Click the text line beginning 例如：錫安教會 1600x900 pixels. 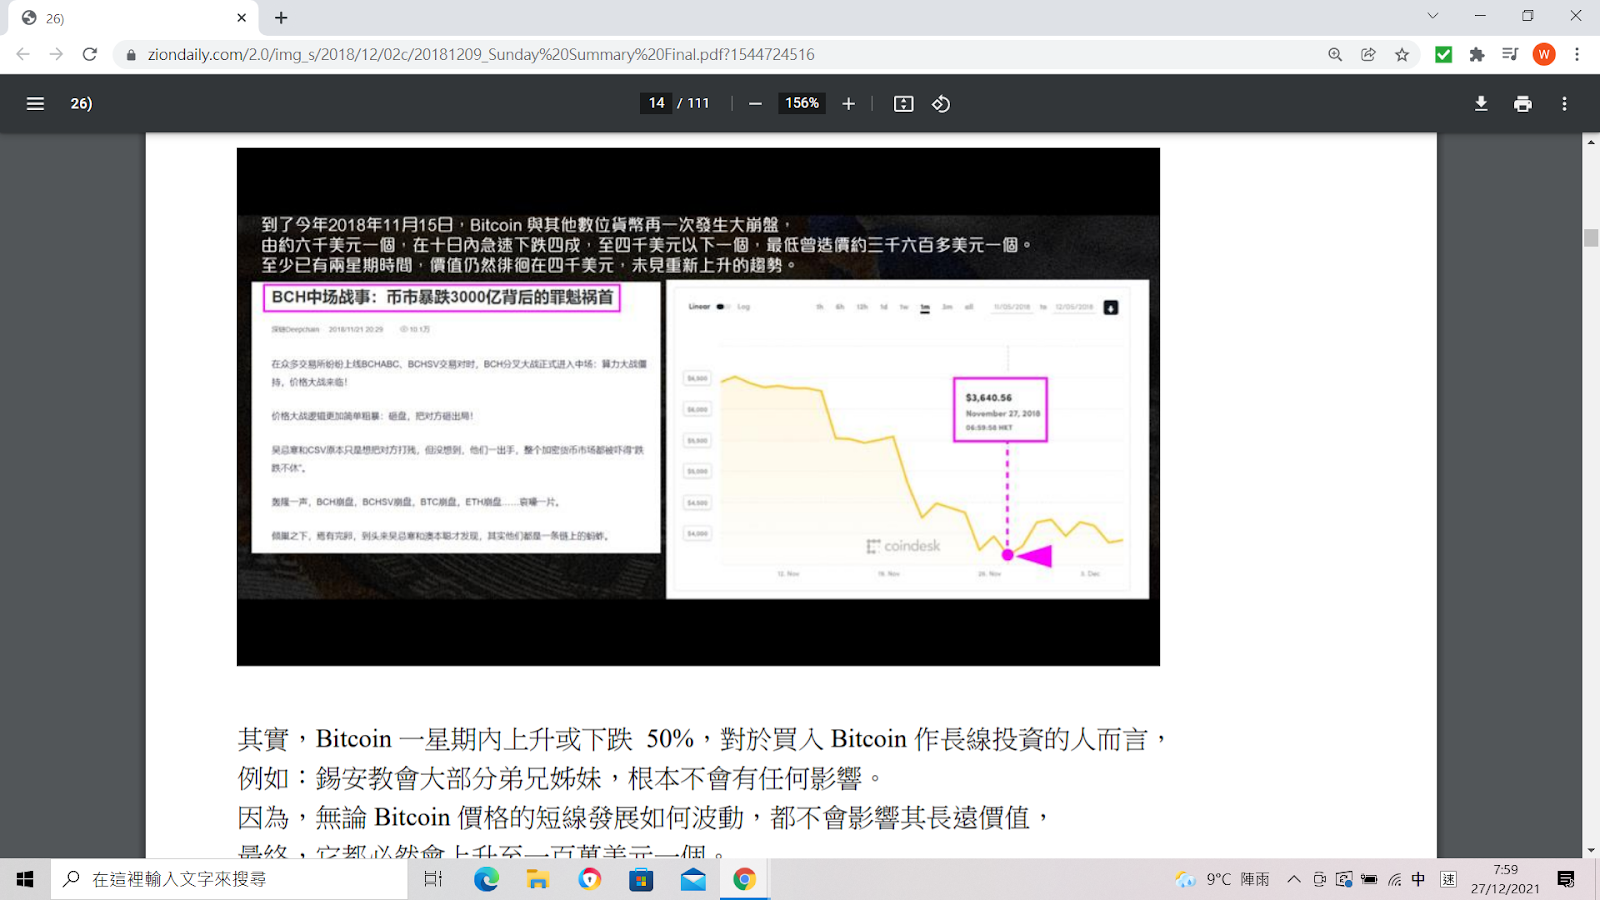[562, 778]
